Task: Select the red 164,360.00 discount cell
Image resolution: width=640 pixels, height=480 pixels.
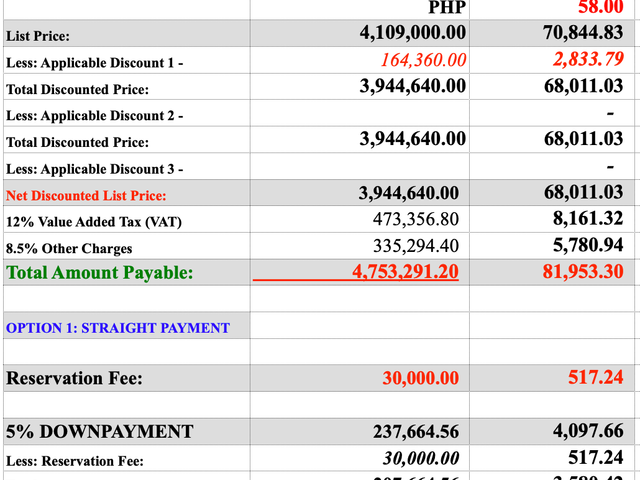Action: pos(360,60)
